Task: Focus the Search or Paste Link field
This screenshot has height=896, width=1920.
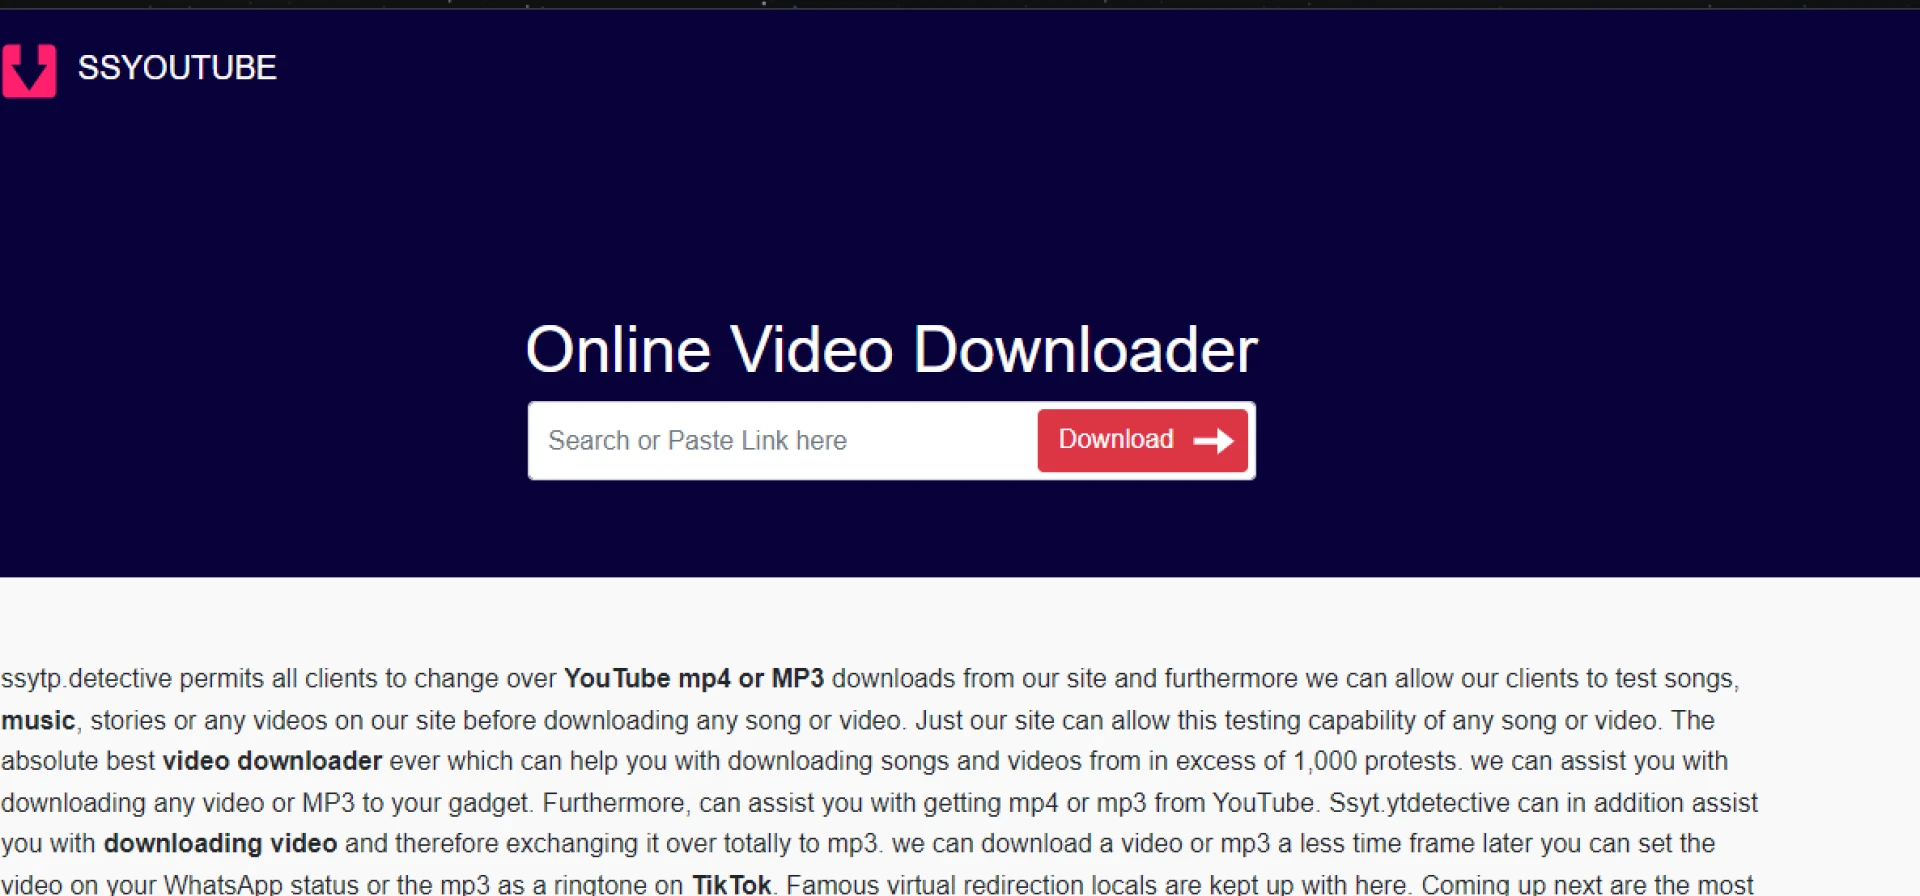Action: [x=784, y=441]
